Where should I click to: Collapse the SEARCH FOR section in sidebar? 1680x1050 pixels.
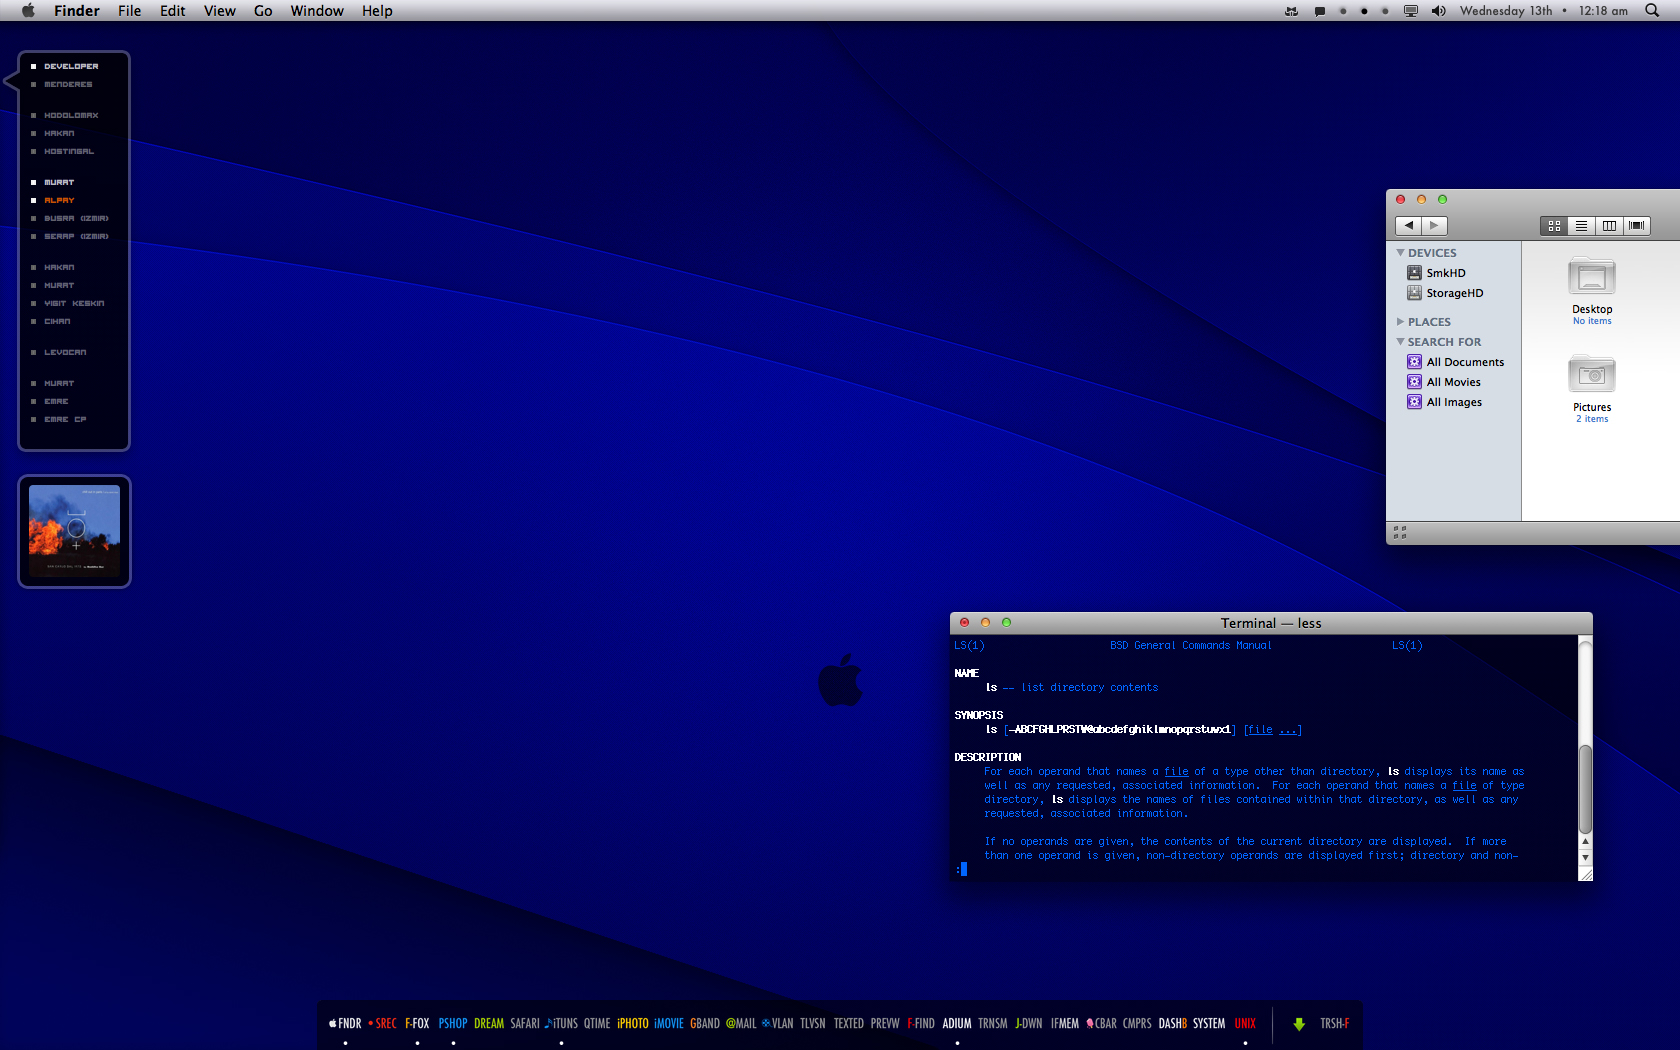click(1400, 342)
